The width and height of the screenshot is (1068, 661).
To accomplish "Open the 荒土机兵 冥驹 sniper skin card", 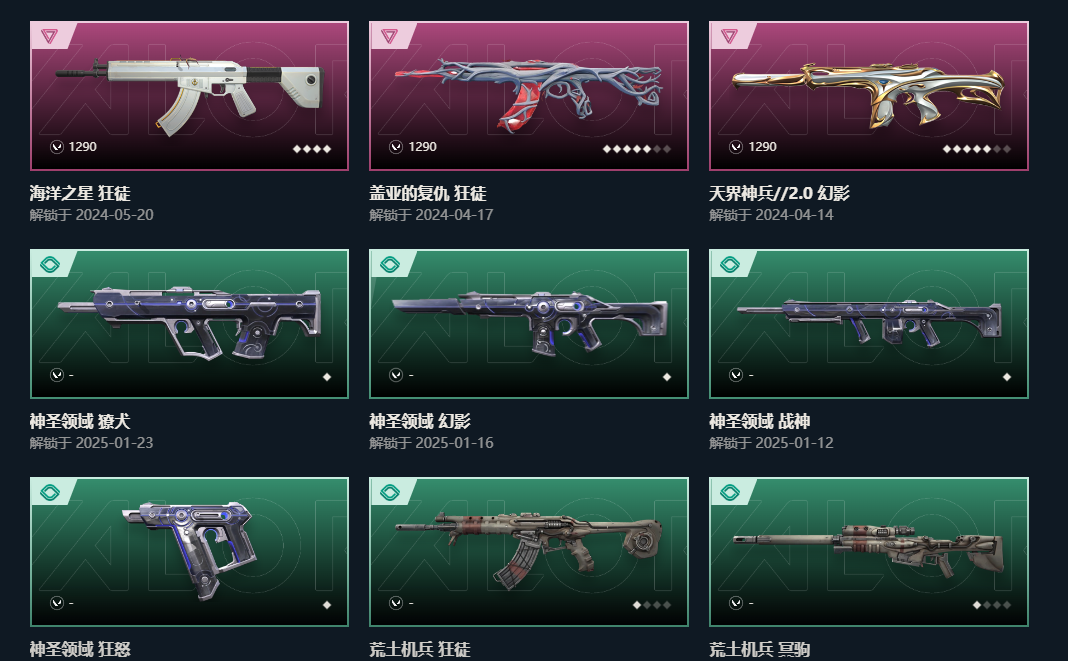I will tap(868, 552).
